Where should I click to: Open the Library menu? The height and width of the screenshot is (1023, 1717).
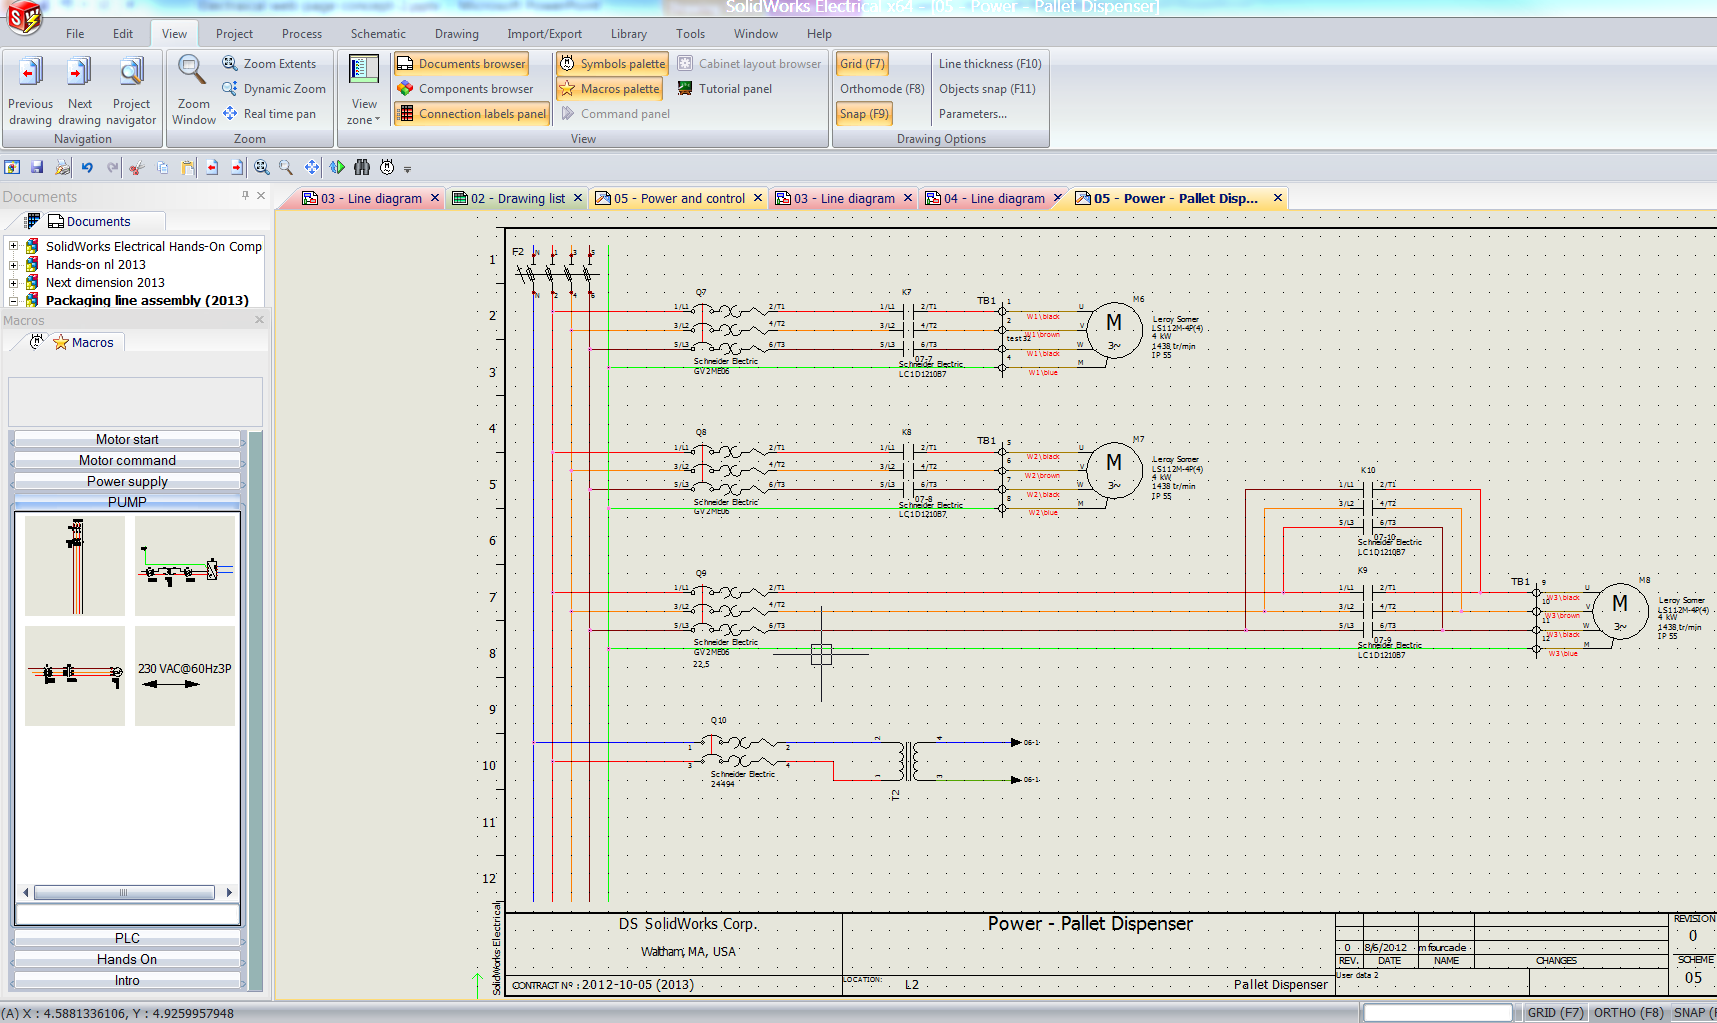point(629,33)
